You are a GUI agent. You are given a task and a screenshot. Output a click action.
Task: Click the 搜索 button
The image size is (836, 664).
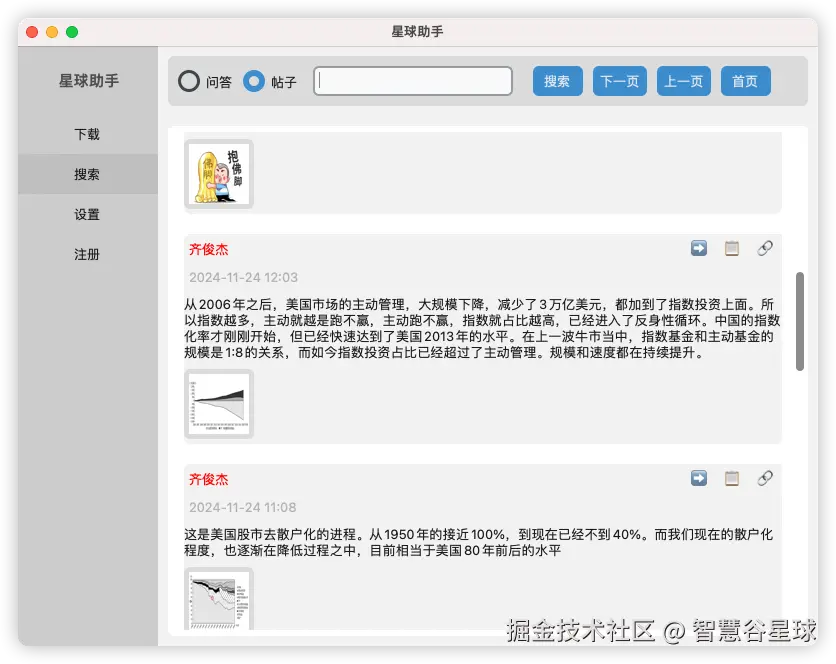point(557,81)
